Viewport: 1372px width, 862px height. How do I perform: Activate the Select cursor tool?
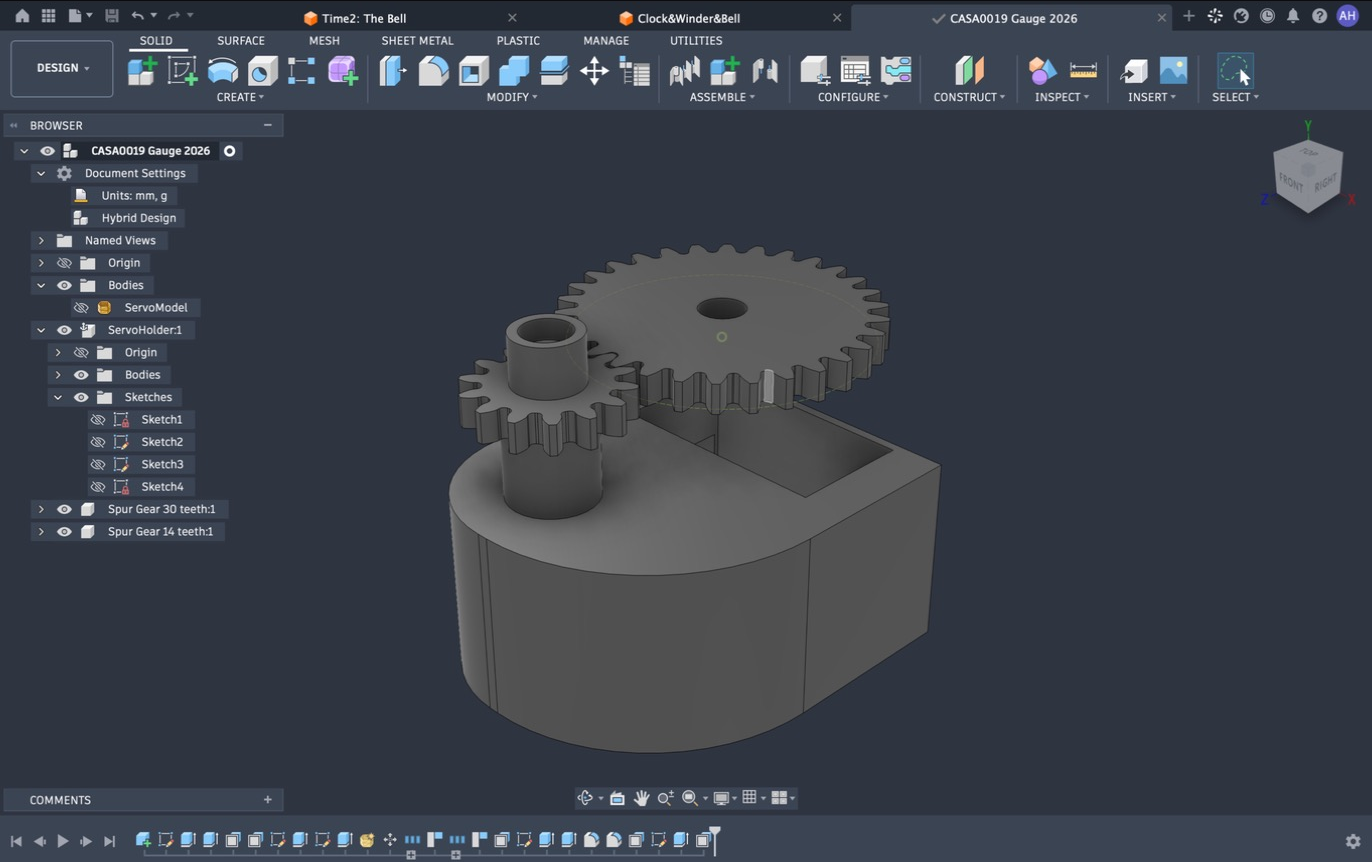click(x=1235, y=71)
